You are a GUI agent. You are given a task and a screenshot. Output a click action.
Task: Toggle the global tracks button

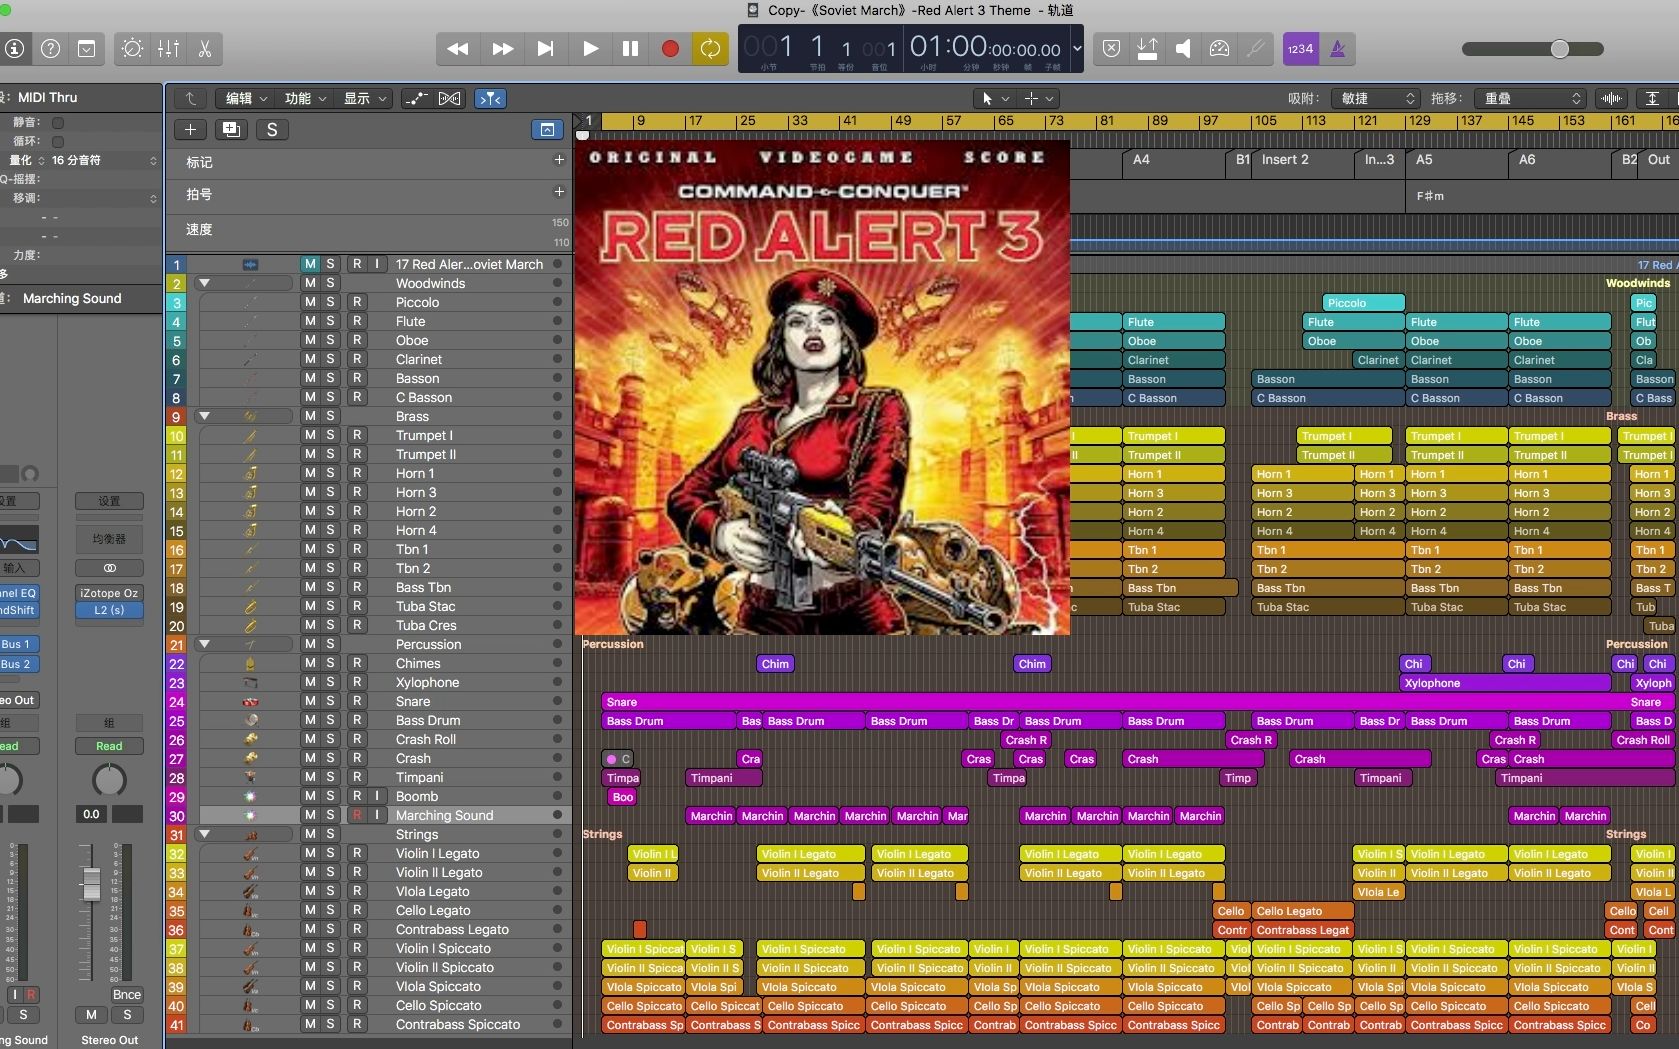(x=547, y=129)
